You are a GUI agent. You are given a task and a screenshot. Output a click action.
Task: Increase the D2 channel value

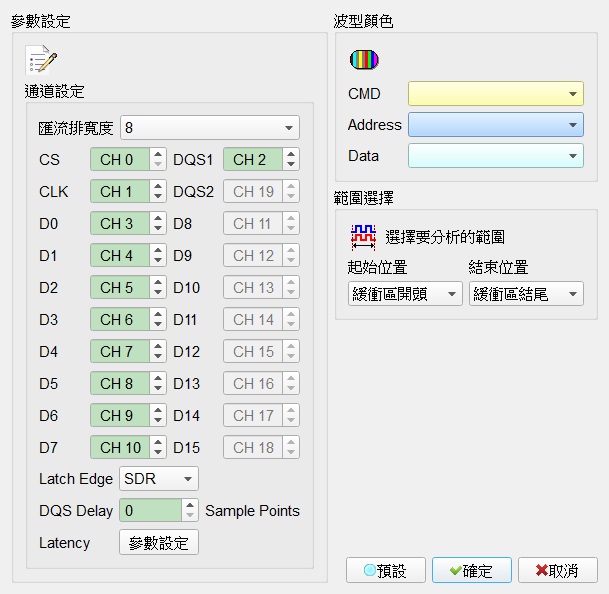tap(158, 282)
